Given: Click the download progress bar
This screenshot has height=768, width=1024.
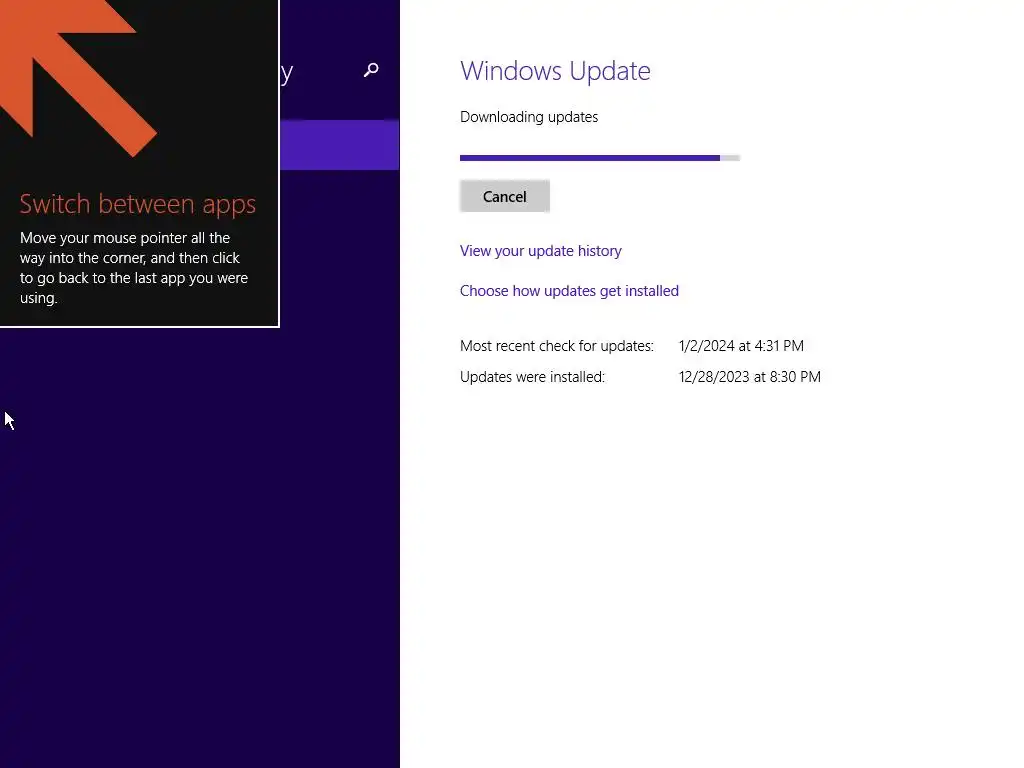Looking at the screenshot, I should pyautogui.click(x=600, y=157).
